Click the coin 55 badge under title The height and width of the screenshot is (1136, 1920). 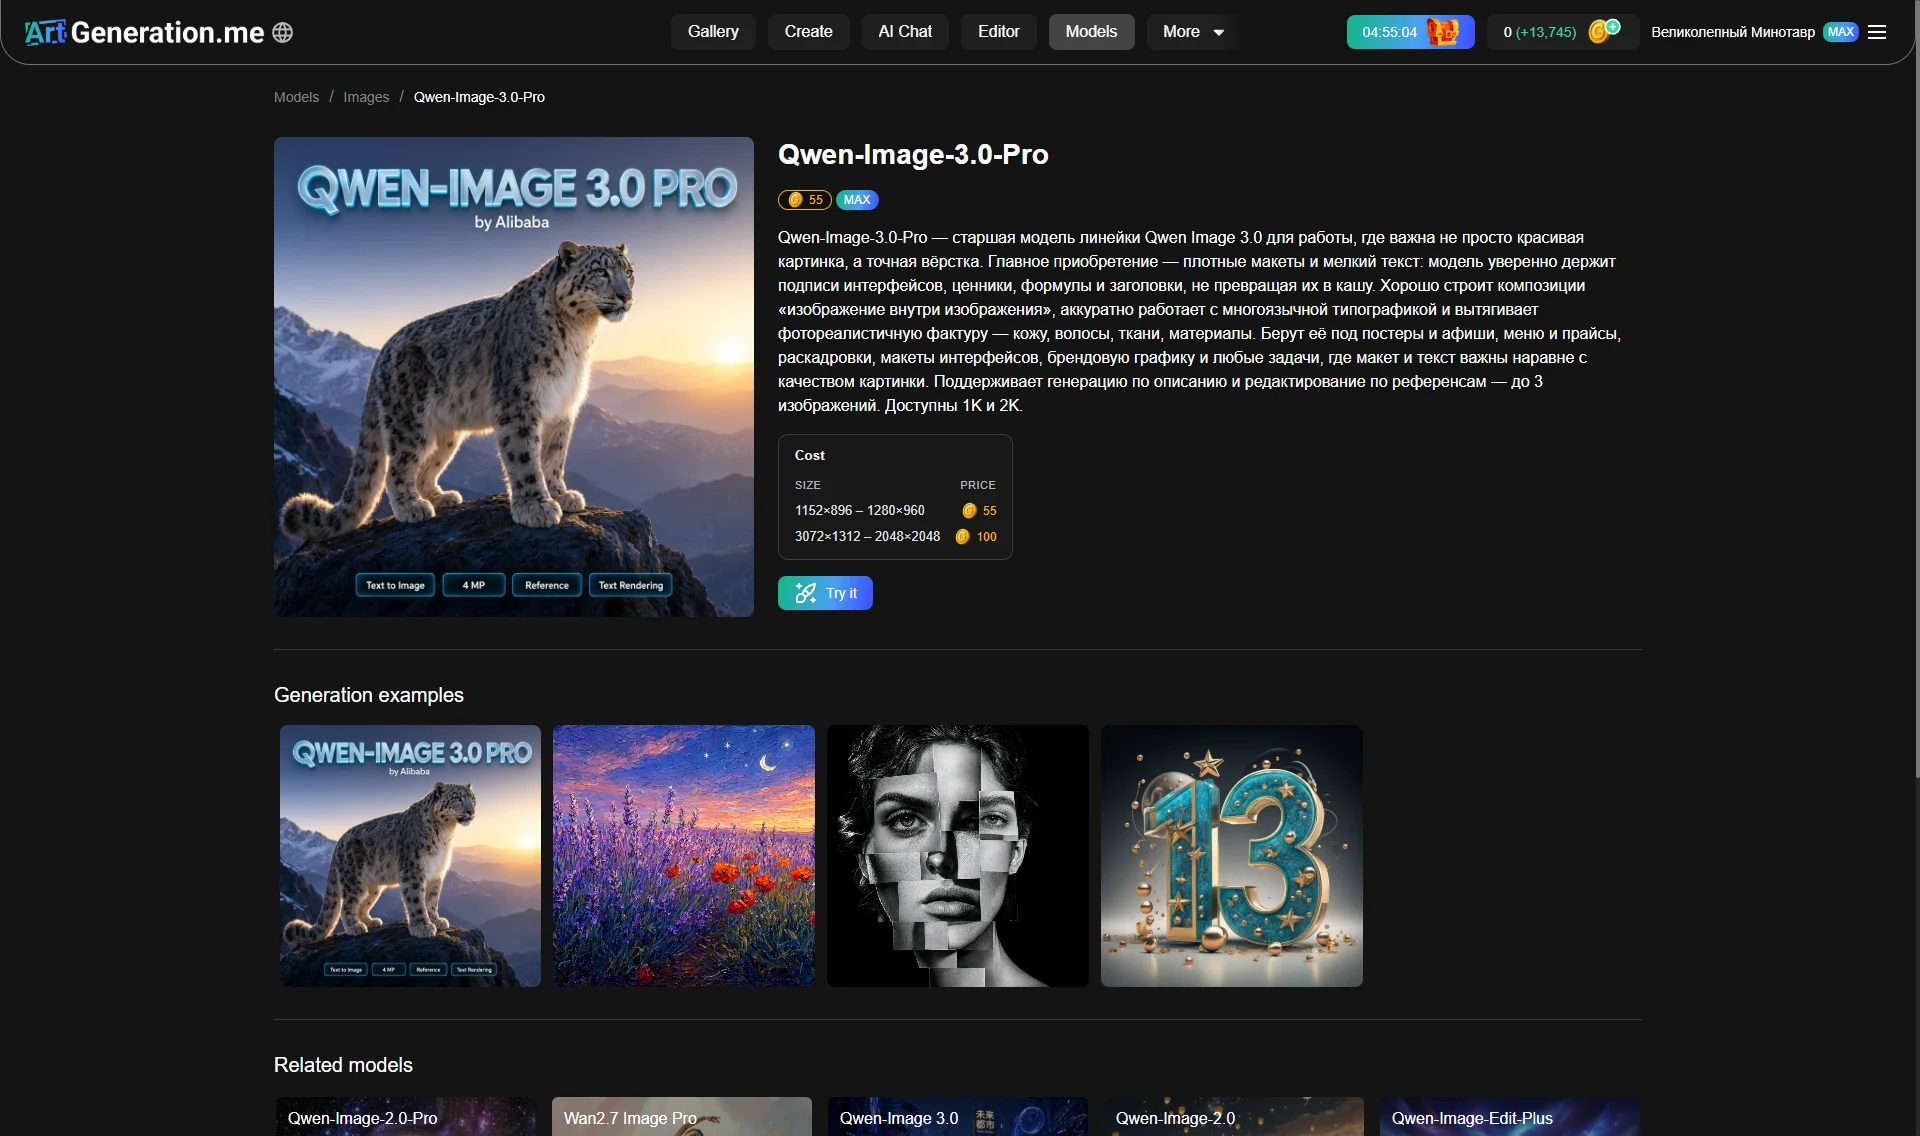[x=805, y=200]
